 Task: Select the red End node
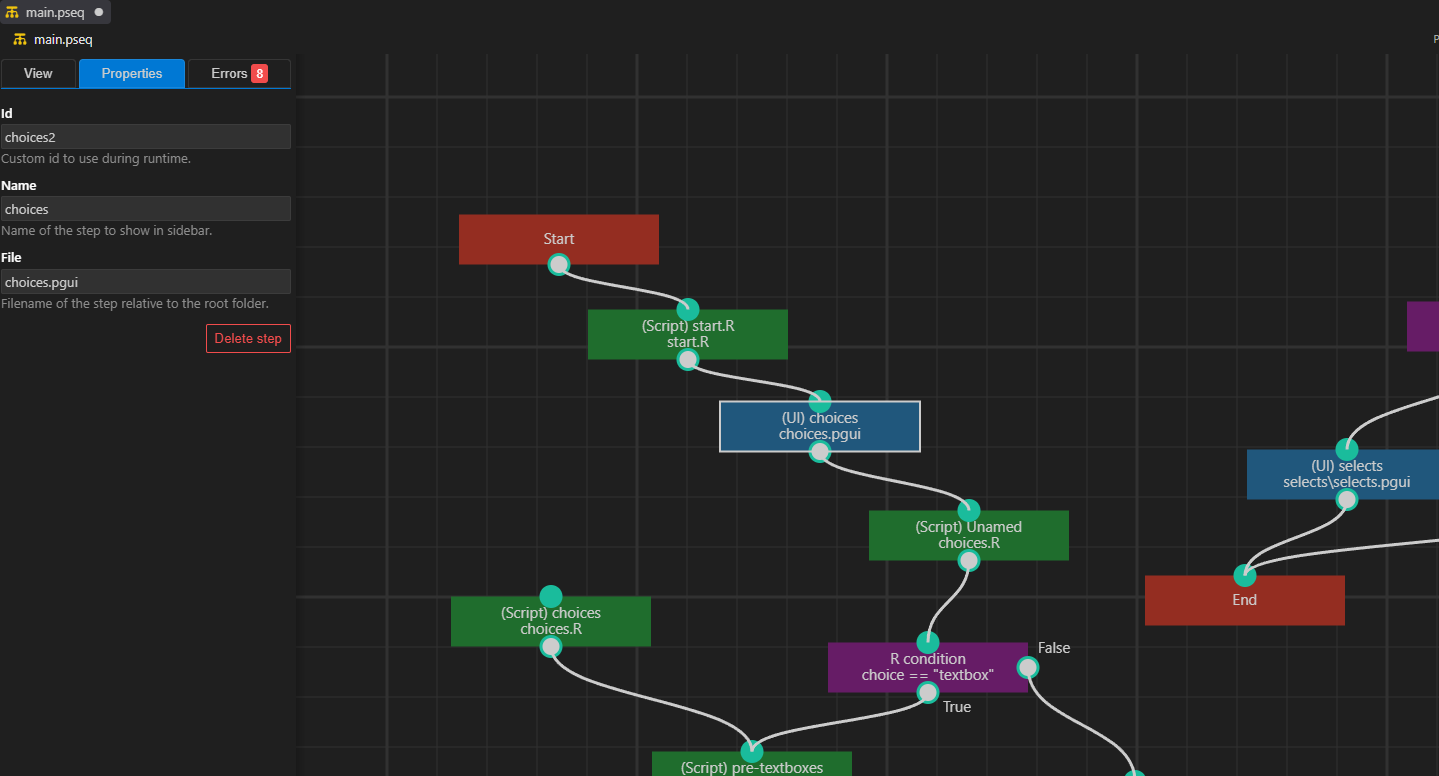click(x=1245, y=600)
